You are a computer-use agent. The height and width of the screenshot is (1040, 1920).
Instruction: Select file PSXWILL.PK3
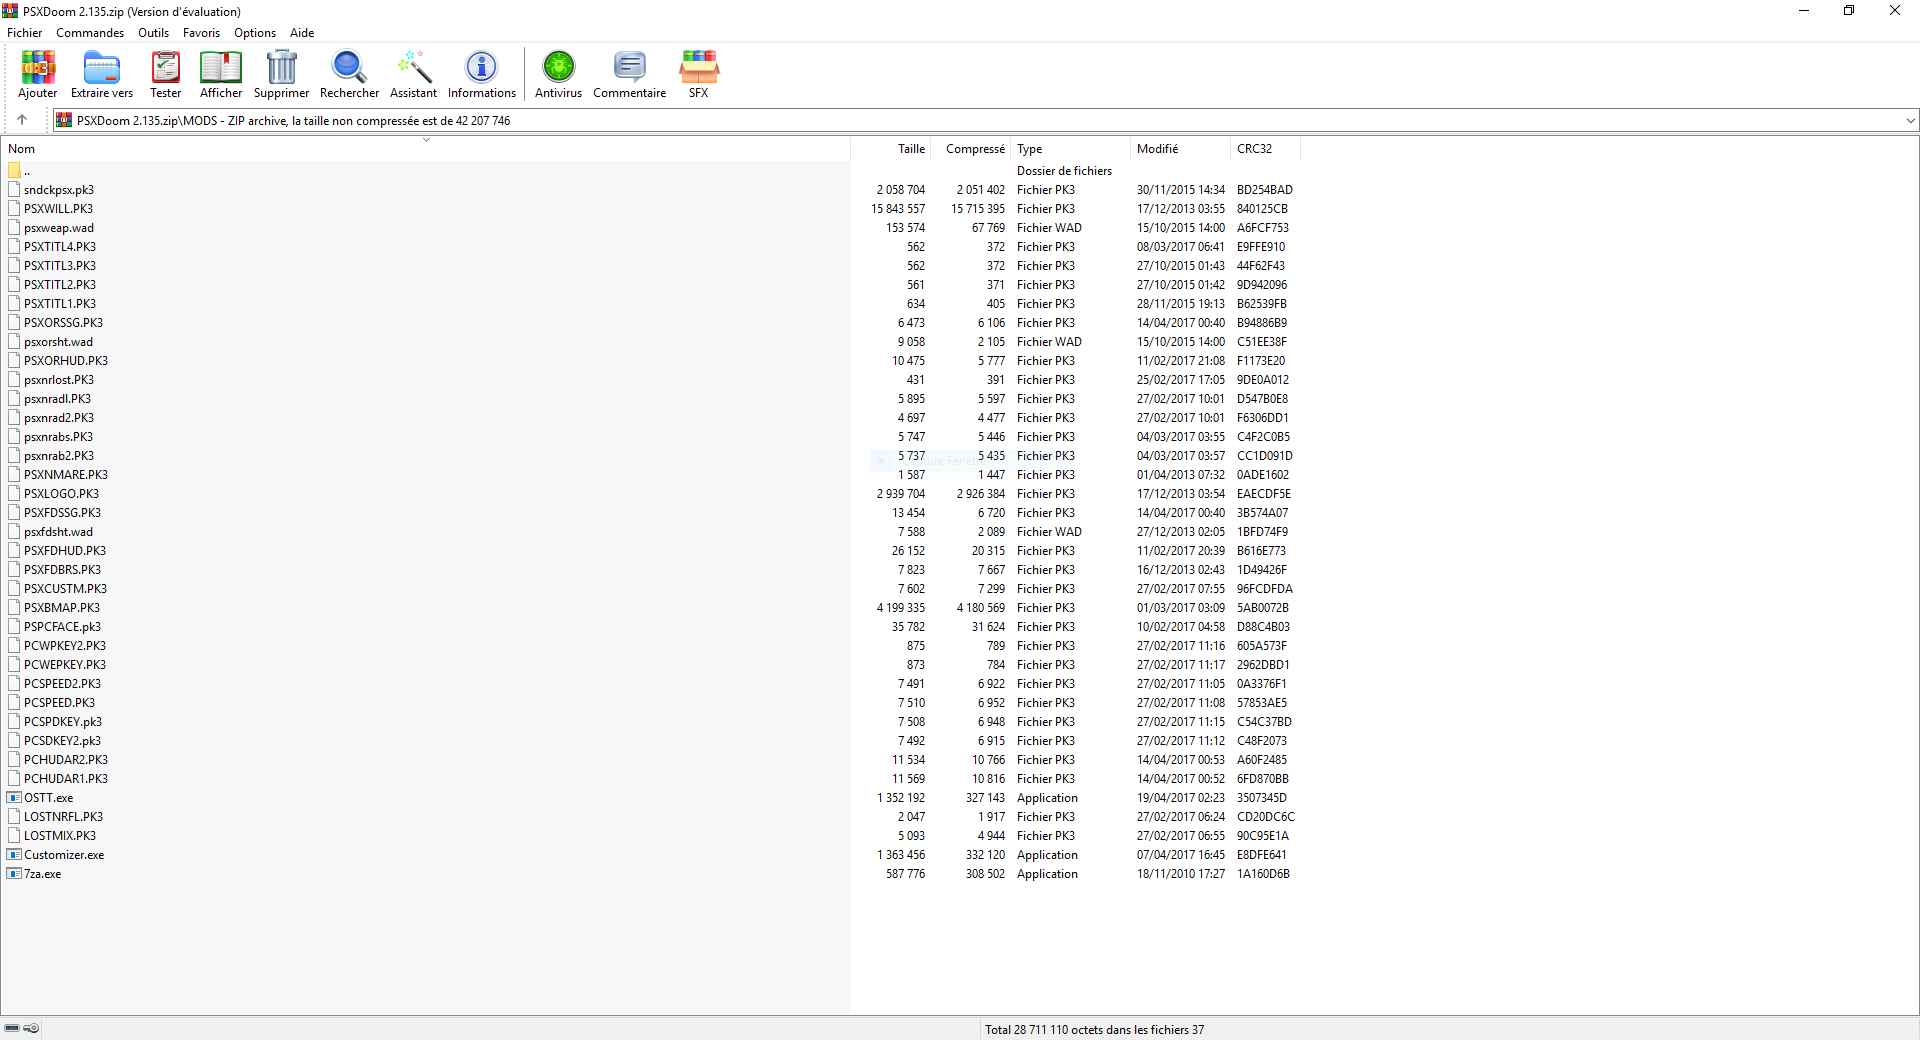pos(58,209)
